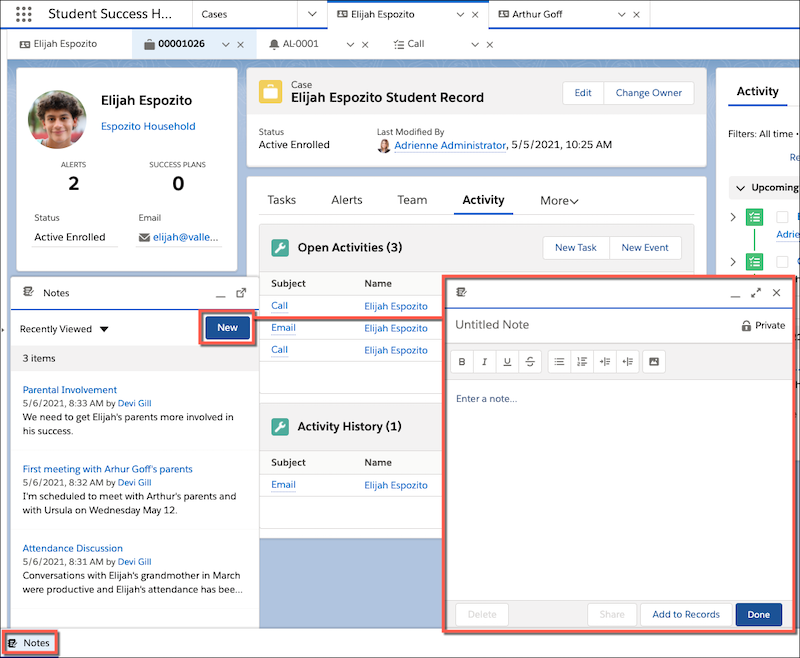Close the Untitled Note composer

click(777, 293)
